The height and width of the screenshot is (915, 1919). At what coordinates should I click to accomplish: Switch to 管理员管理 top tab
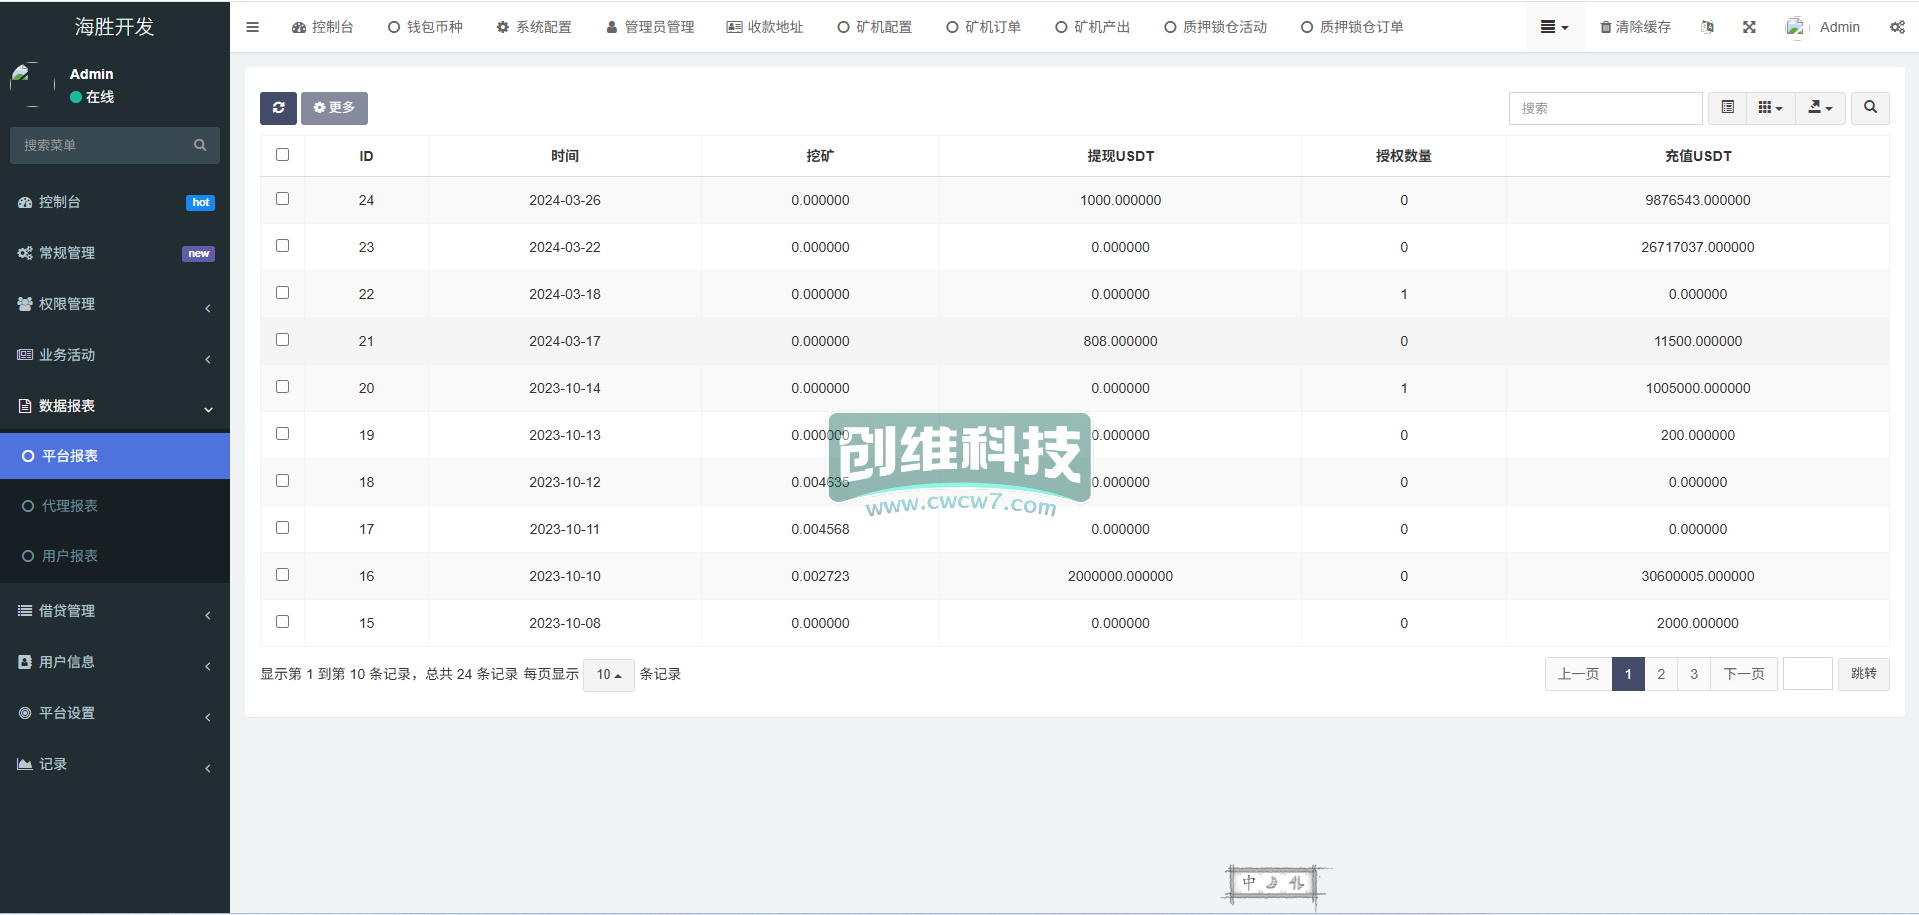coord(650,27)
